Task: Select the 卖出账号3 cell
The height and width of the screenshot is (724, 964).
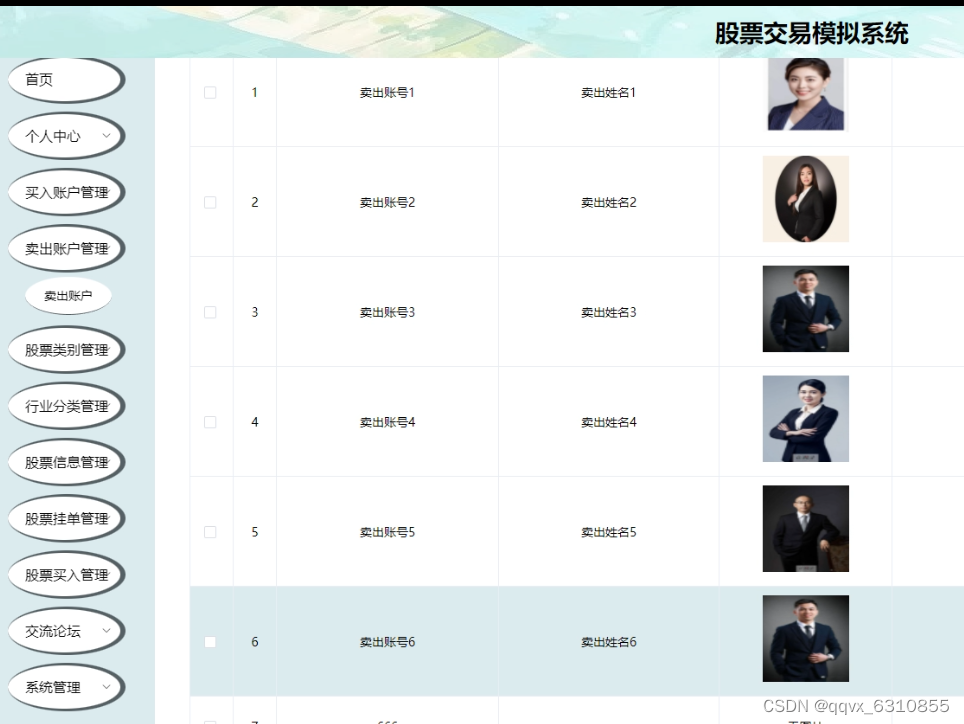Action: pos(387,312)
